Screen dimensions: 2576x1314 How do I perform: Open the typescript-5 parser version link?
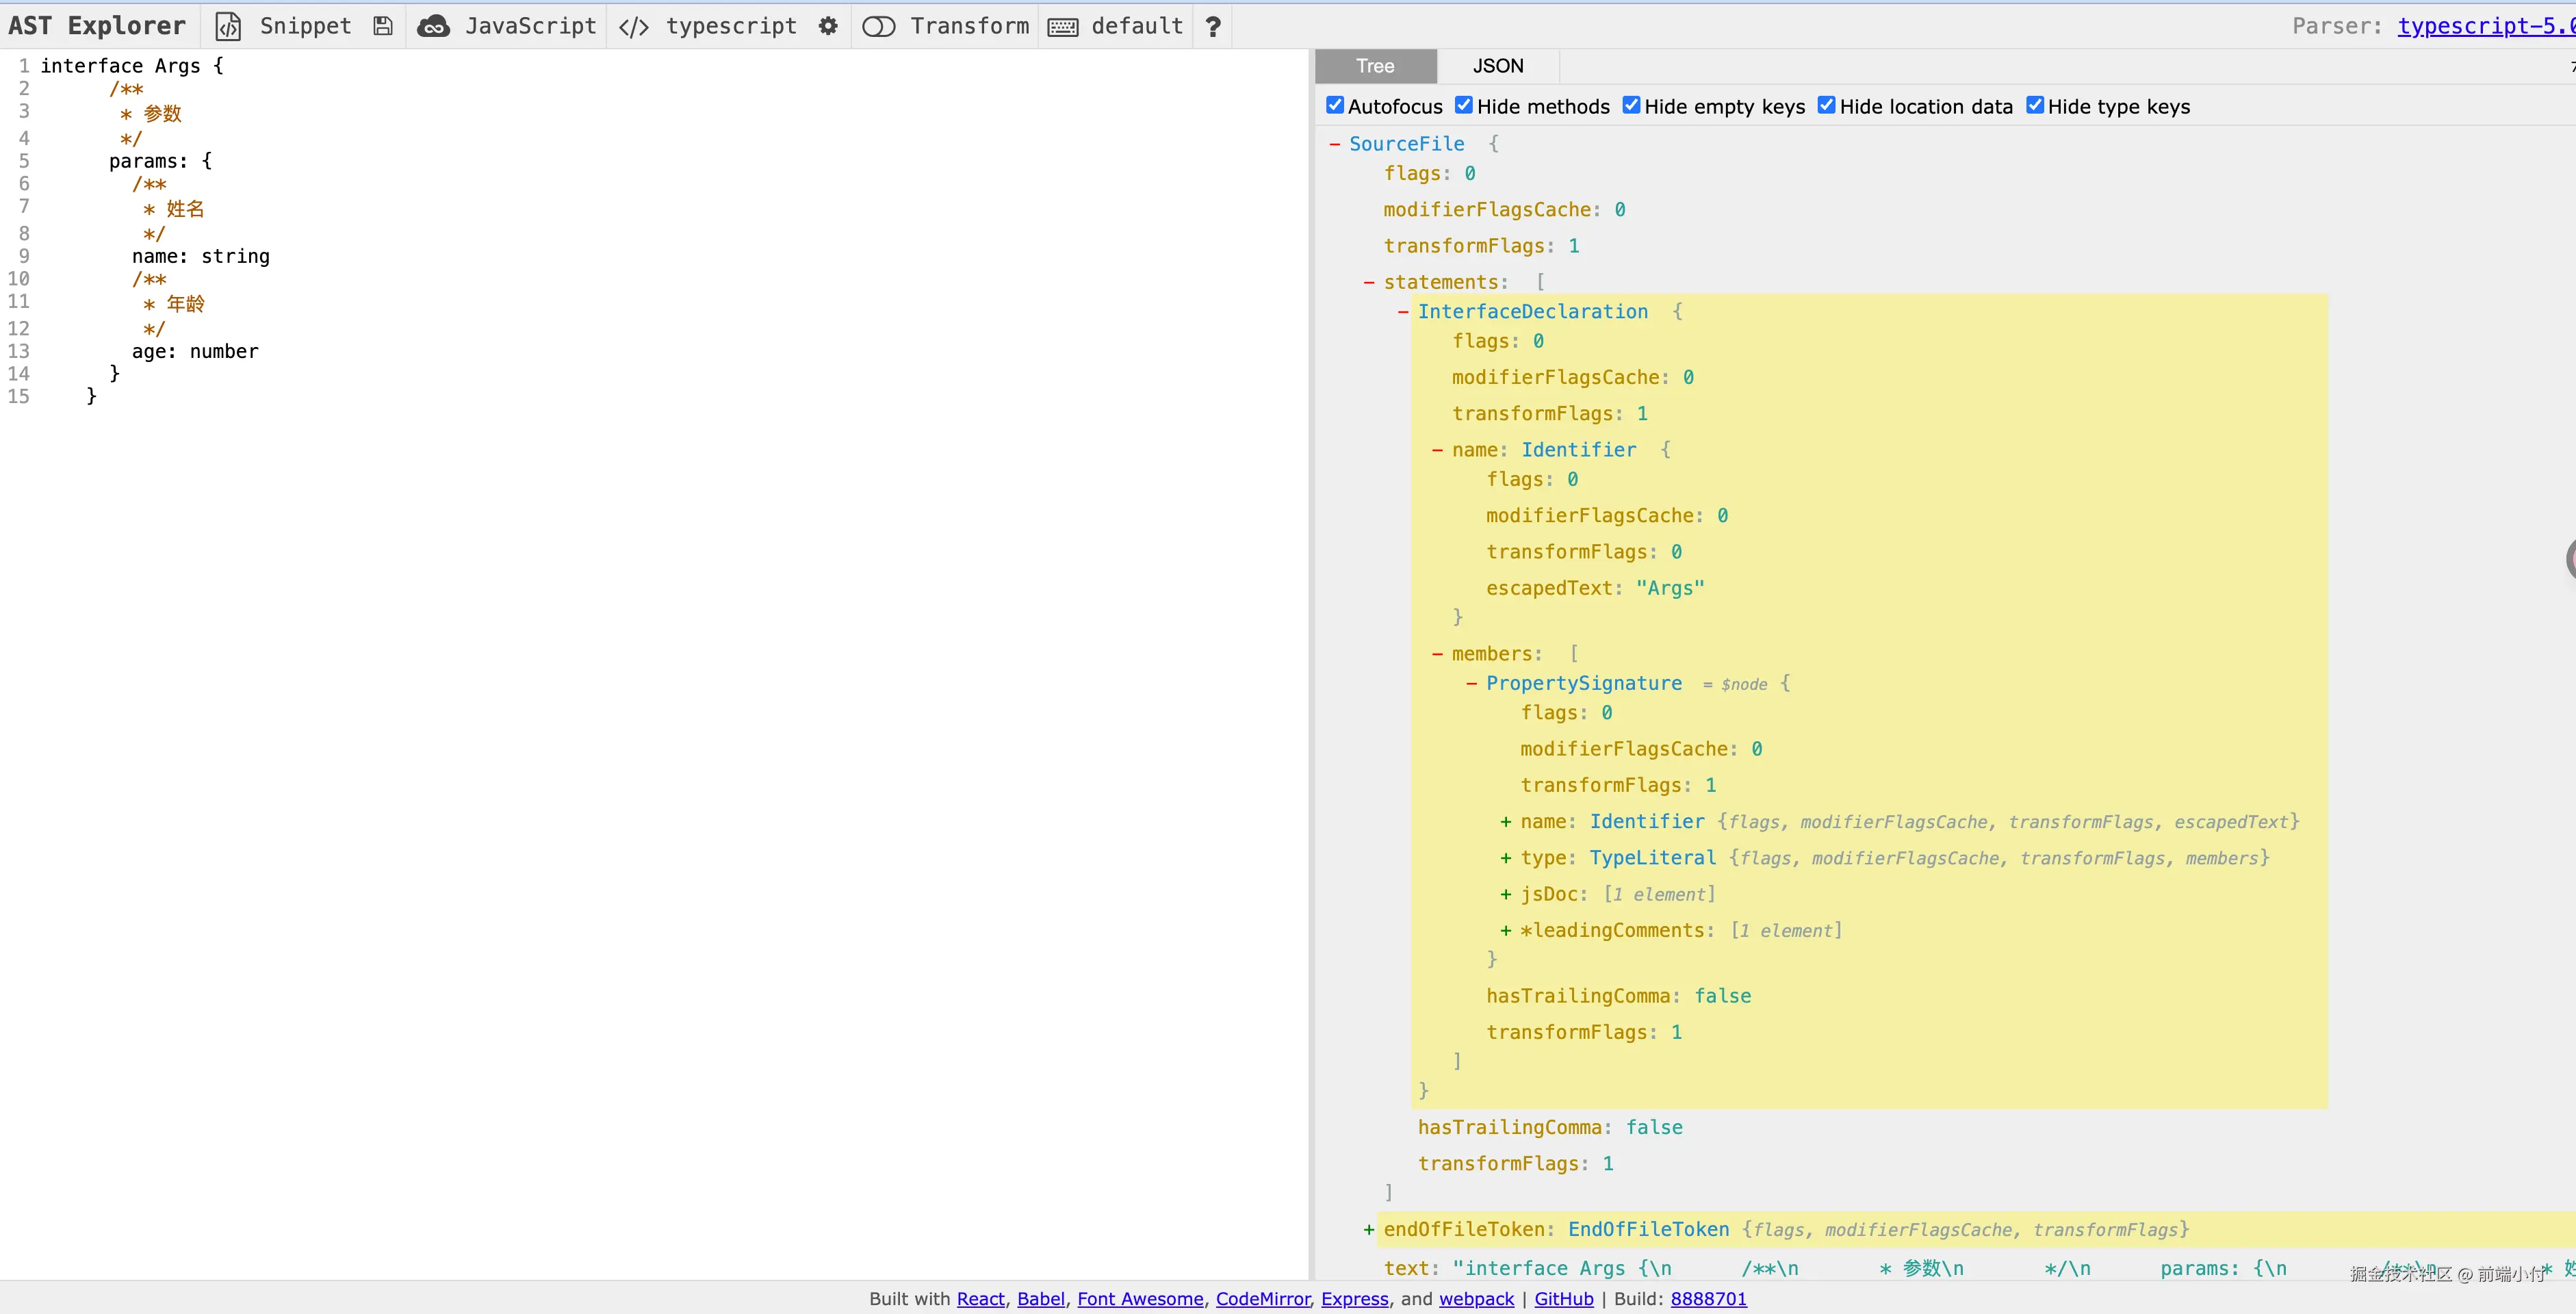tap(2484, 26)
